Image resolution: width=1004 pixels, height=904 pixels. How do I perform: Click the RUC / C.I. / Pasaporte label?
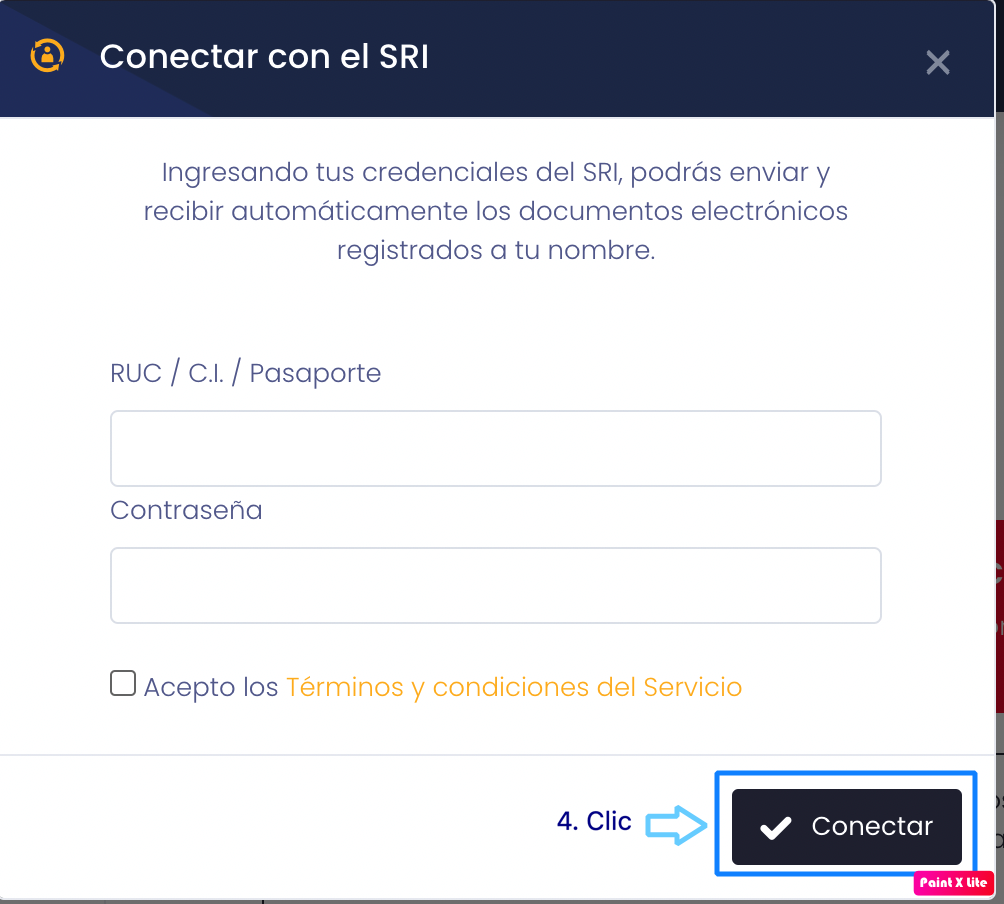244,372
